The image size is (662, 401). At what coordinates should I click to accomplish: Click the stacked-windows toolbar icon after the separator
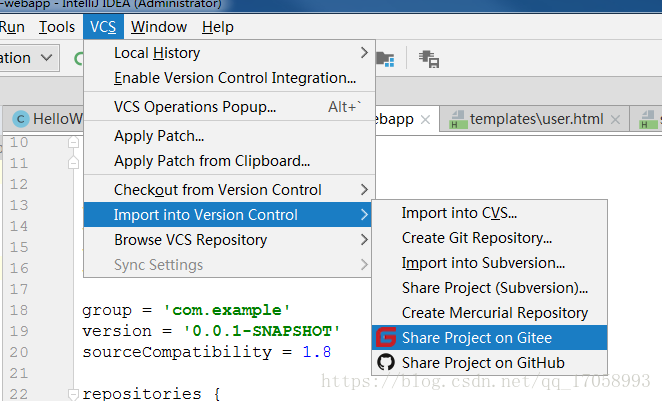(x=429, y=59)
